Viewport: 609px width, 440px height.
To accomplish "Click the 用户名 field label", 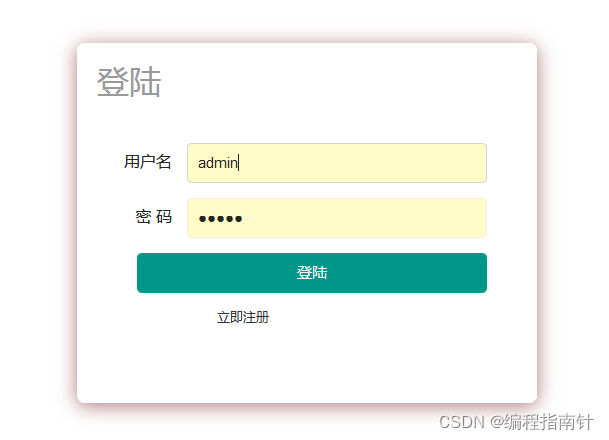I will click(148, 162).
